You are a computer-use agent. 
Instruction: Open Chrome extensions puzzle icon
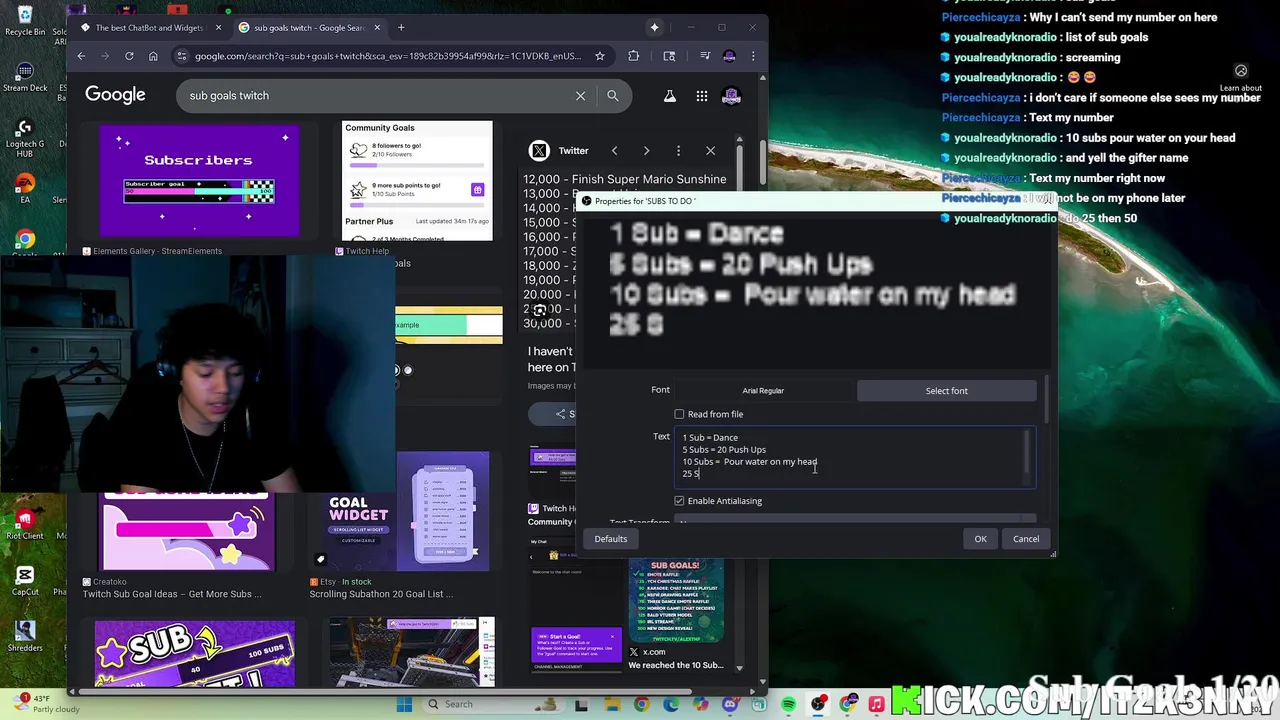click(x=633, y=56)
